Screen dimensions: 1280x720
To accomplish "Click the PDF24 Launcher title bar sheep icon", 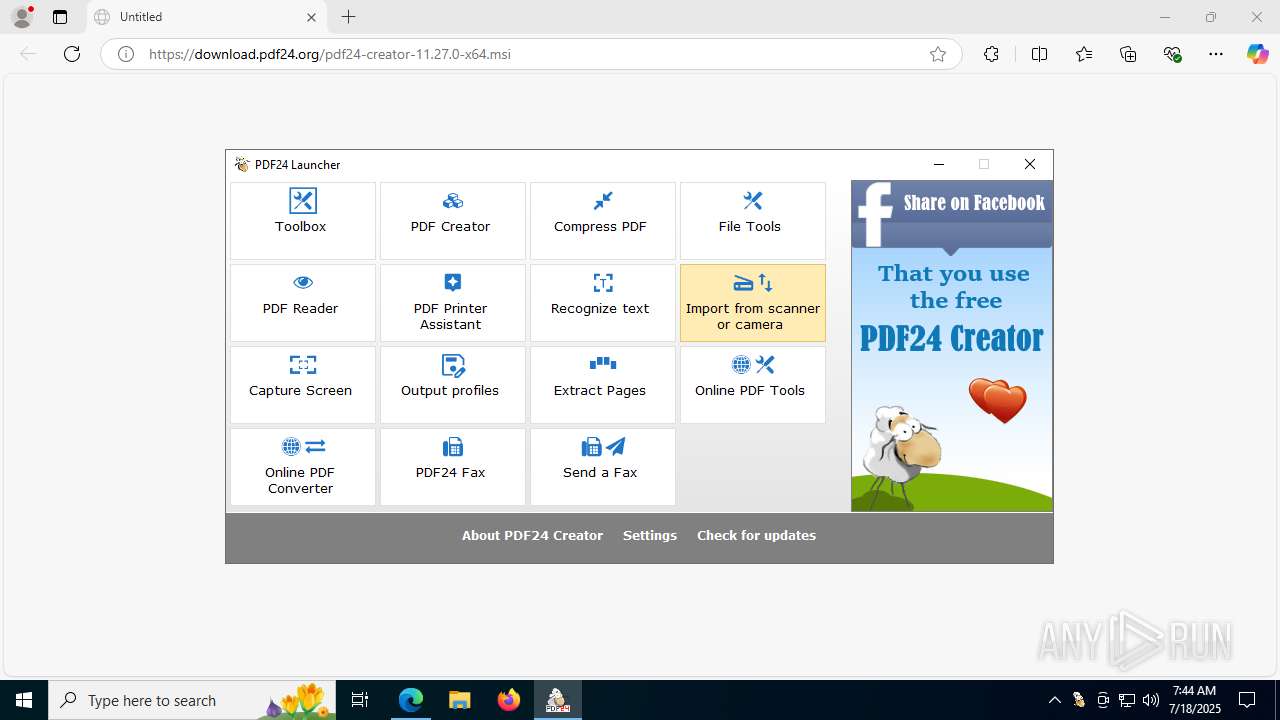I will 242,164.
